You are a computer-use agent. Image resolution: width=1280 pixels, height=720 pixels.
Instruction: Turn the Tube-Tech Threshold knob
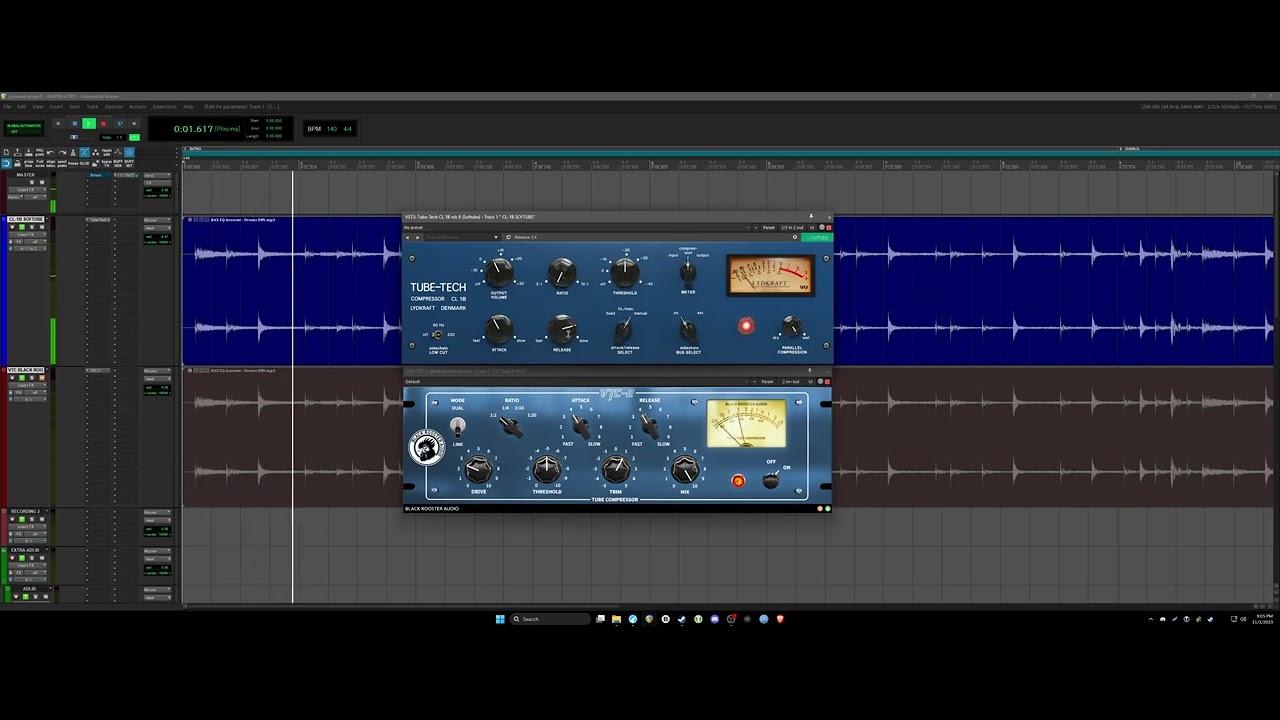pyautogui.click(x=625, y=270)
